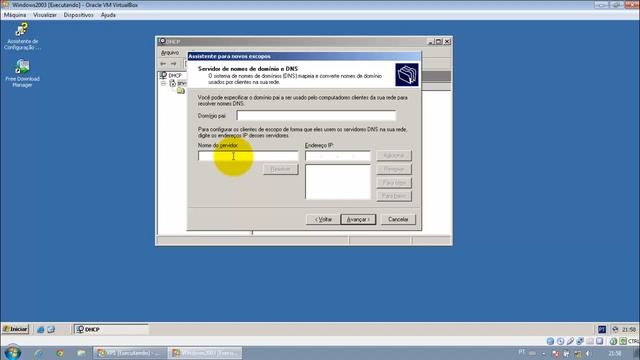640x360 pixels.
Task: Switch to Windows2003 VirtualBox taskbar item
Action: click(205, 353)
